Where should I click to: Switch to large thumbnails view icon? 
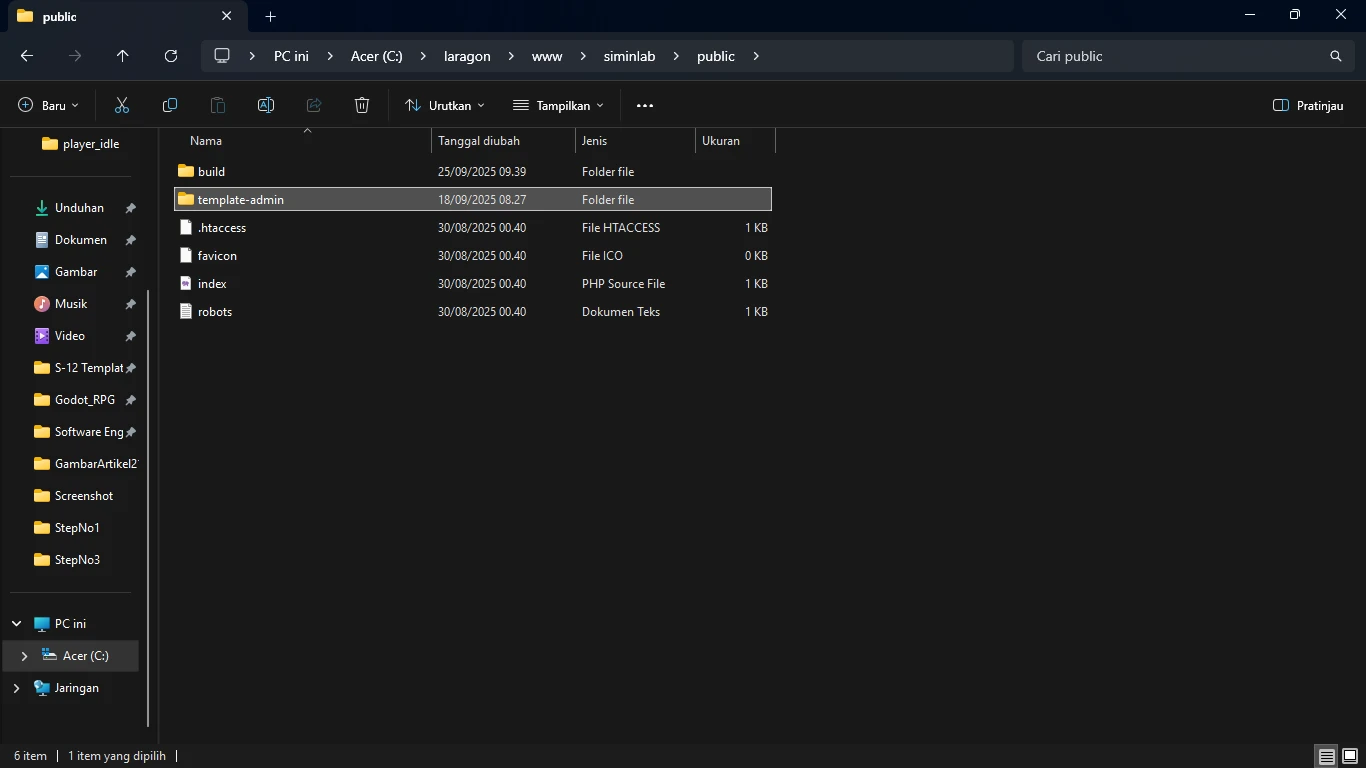(1350, 756)
